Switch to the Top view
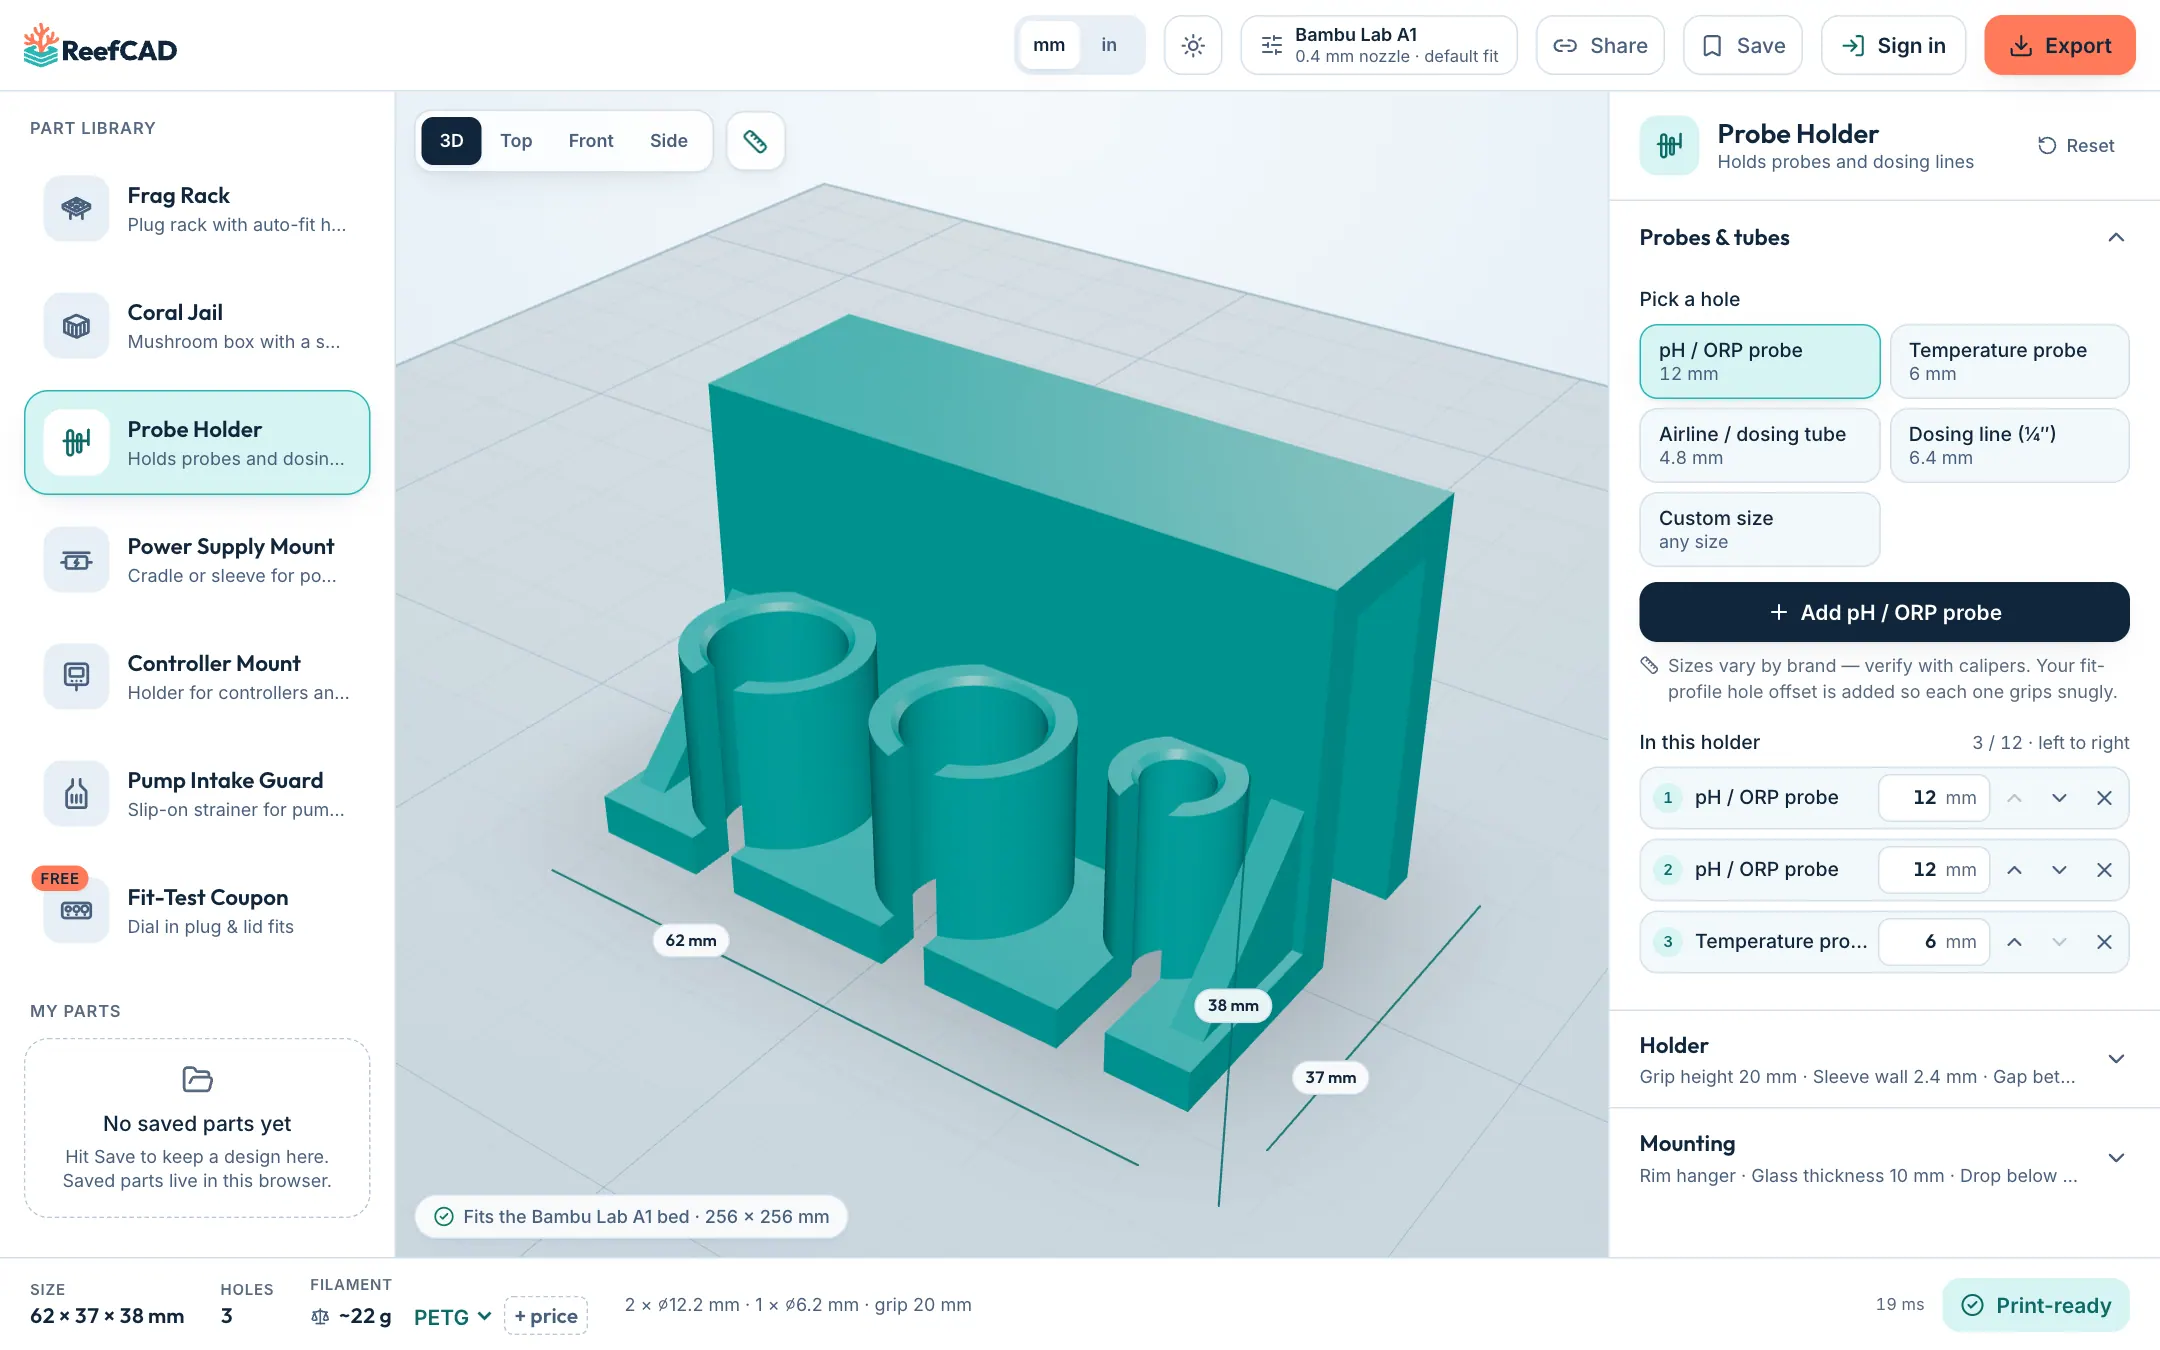This screenshot has width=2160, height=1350. click(x=516, y=141)
